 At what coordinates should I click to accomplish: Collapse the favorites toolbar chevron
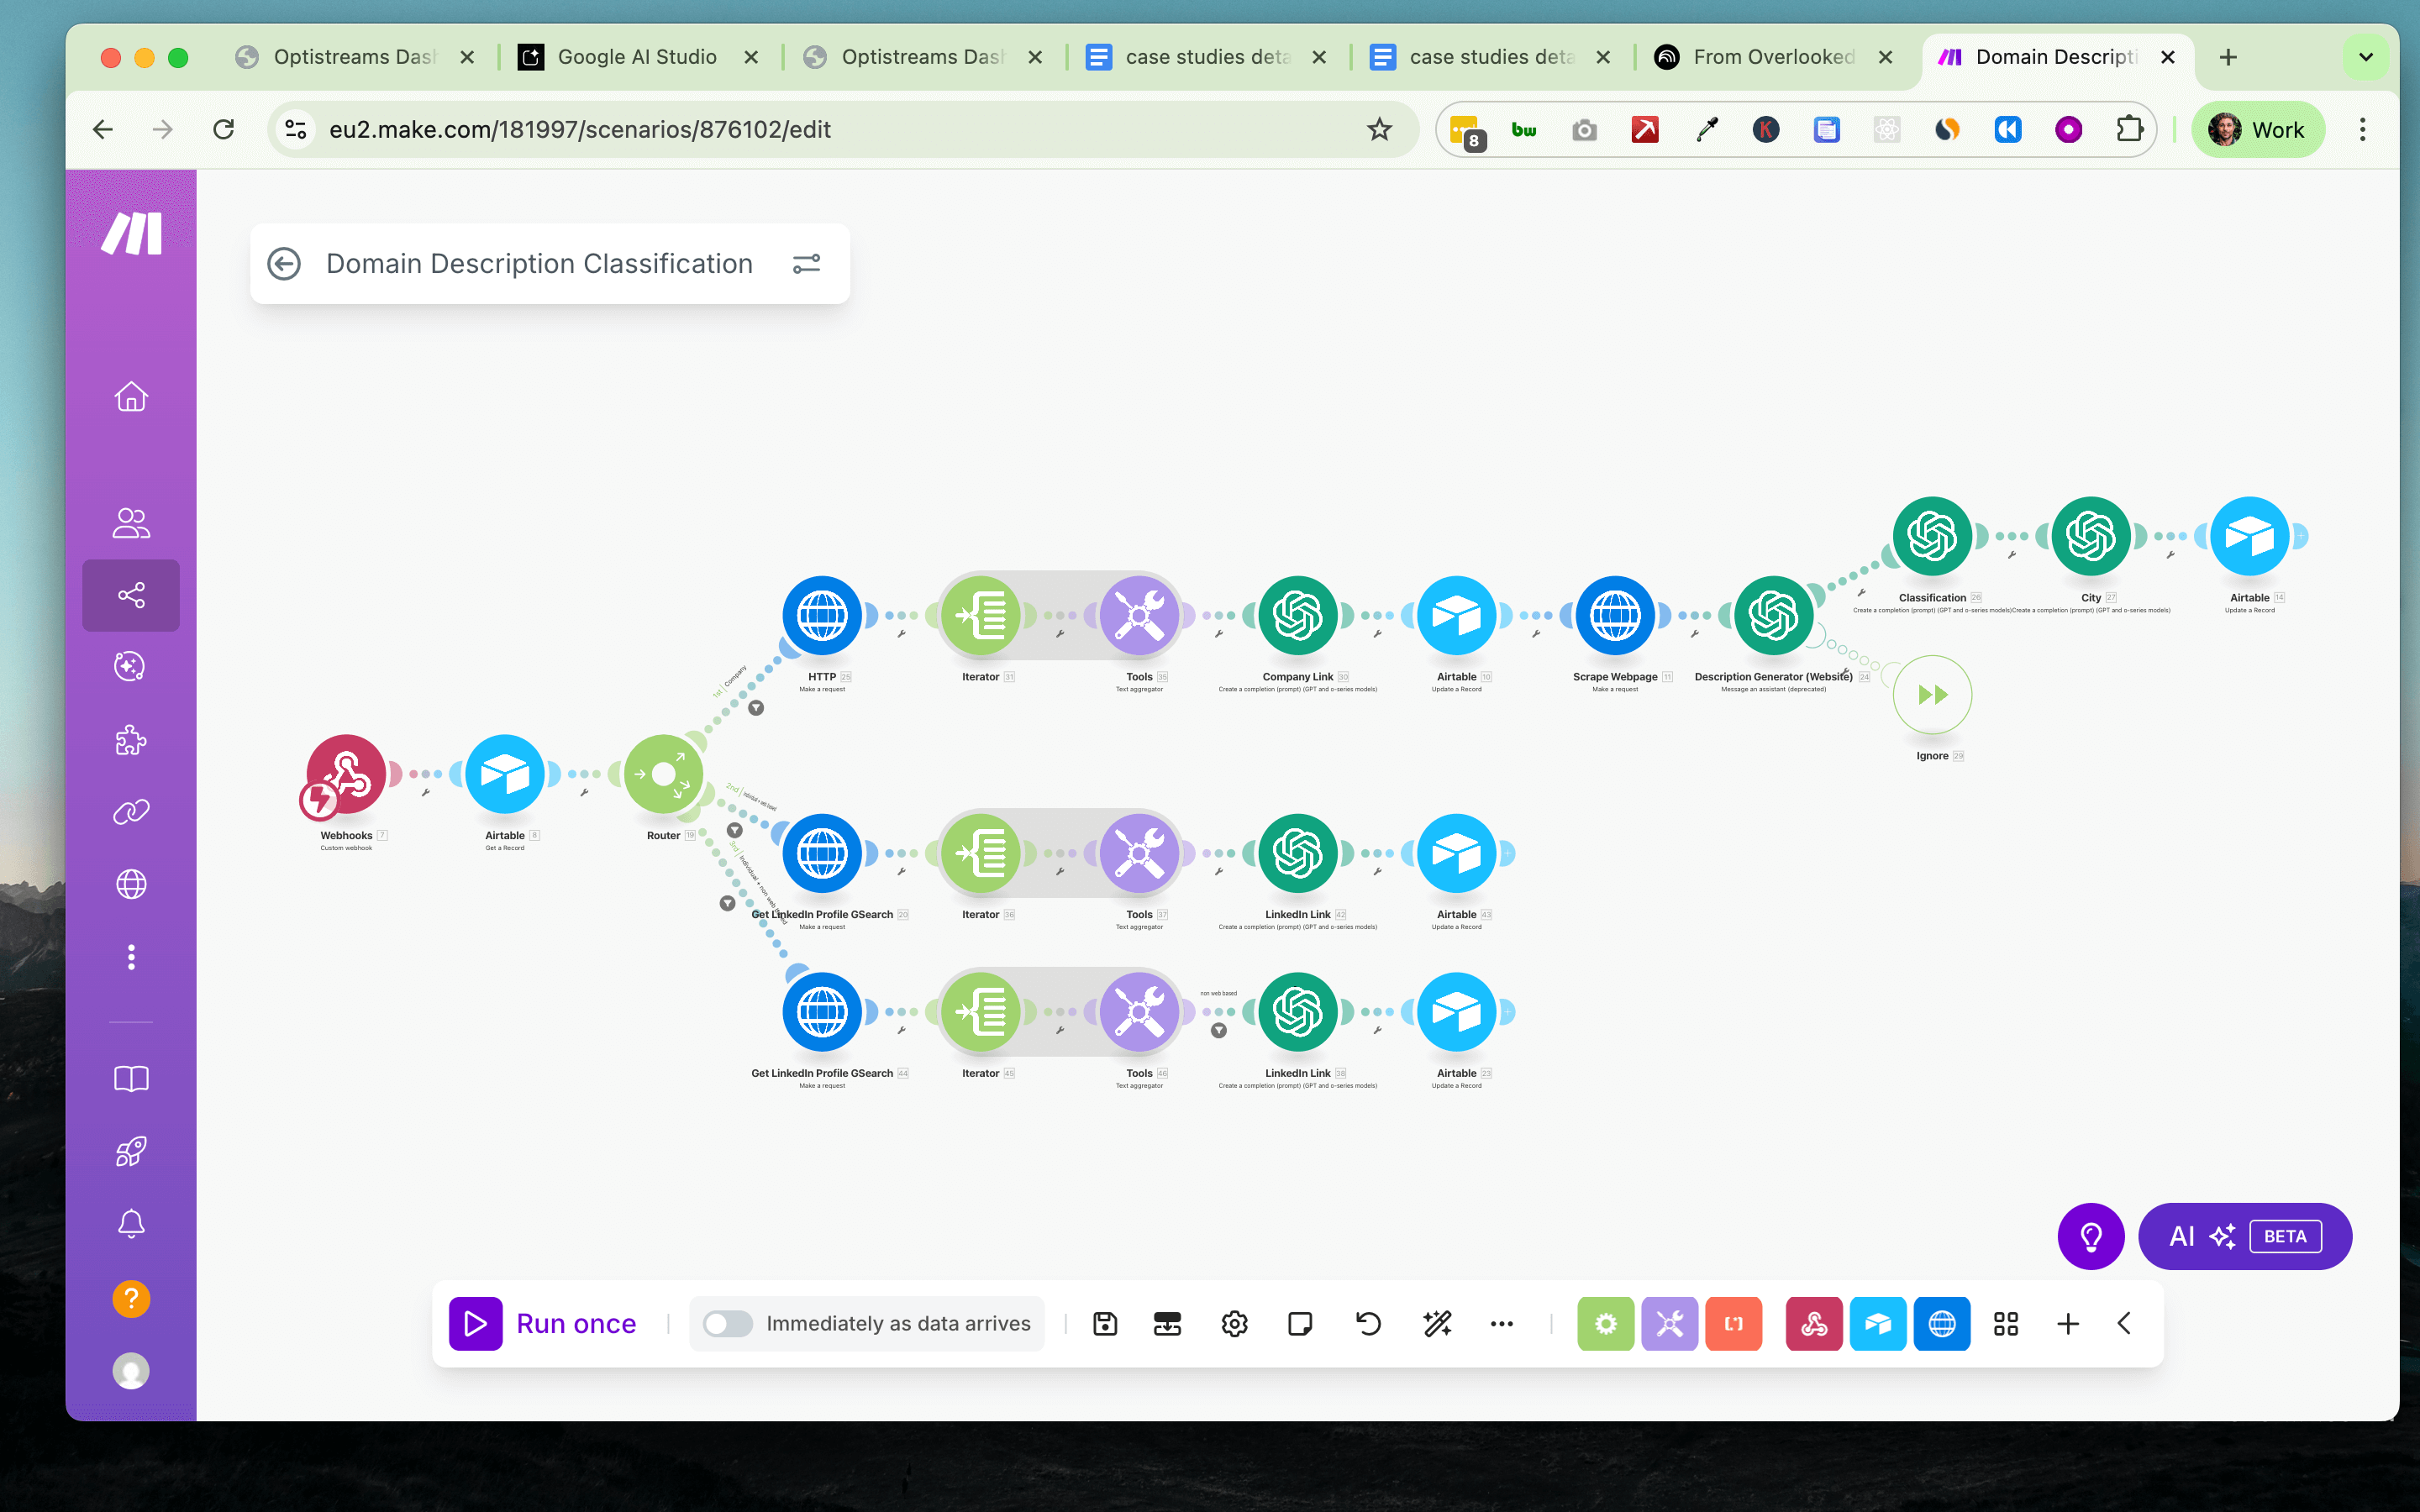(2124, 1323)
